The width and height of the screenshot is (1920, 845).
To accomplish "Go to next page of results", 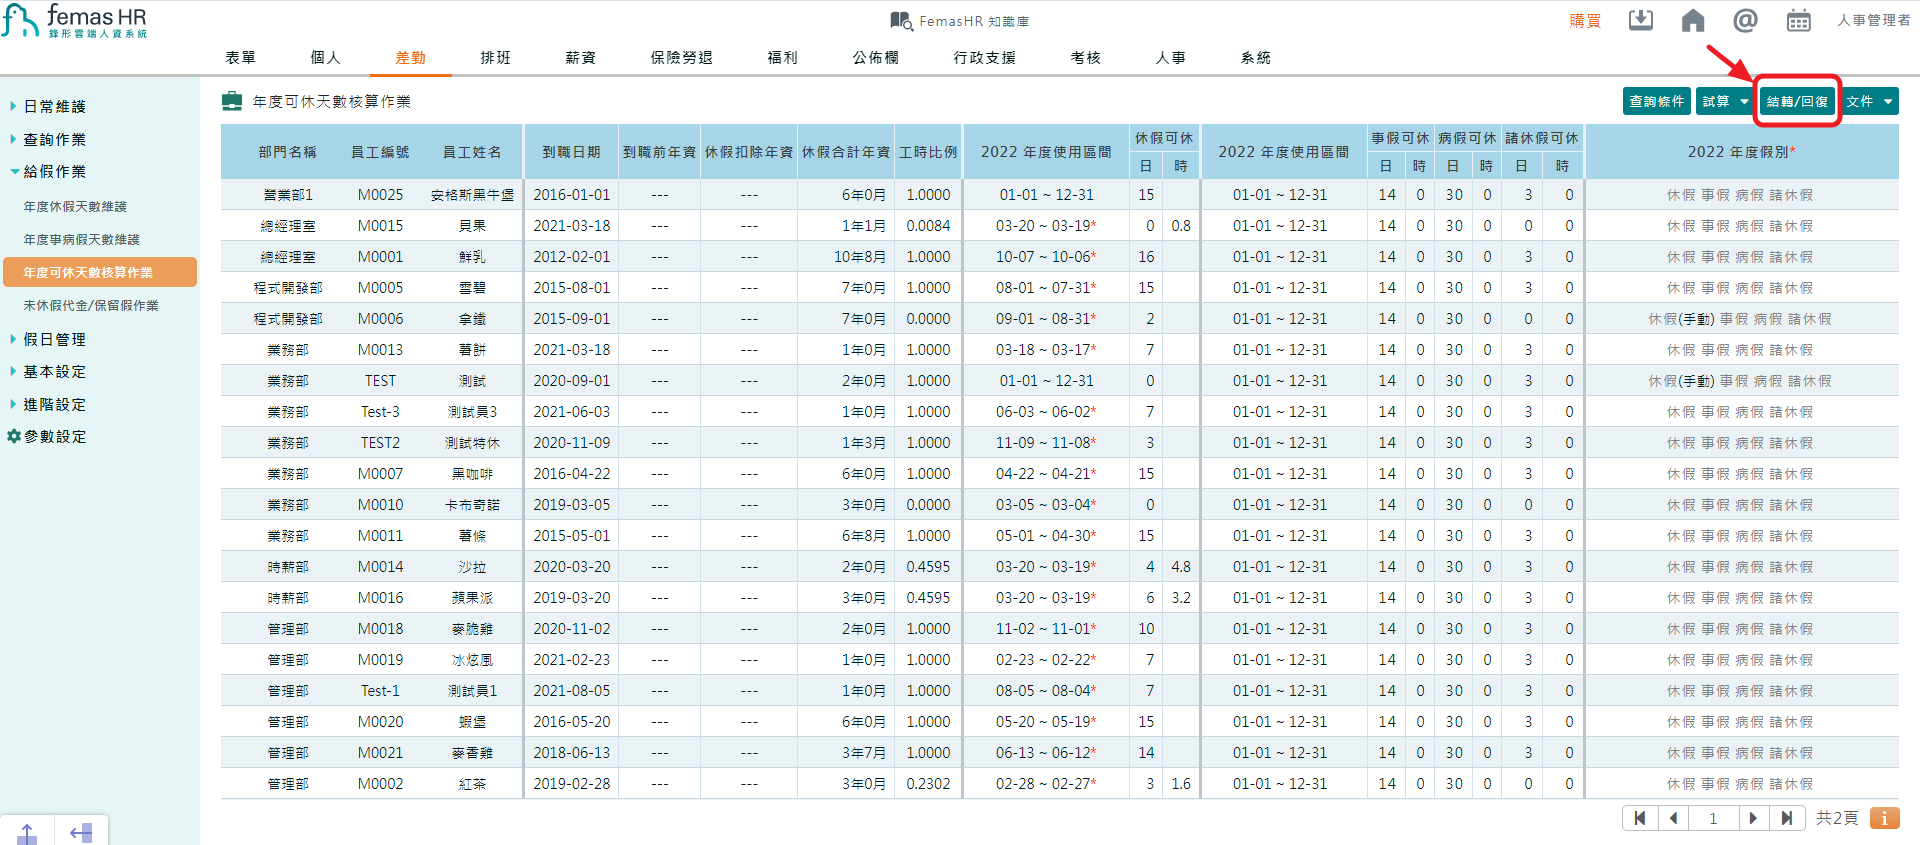I will [1753, 818].
